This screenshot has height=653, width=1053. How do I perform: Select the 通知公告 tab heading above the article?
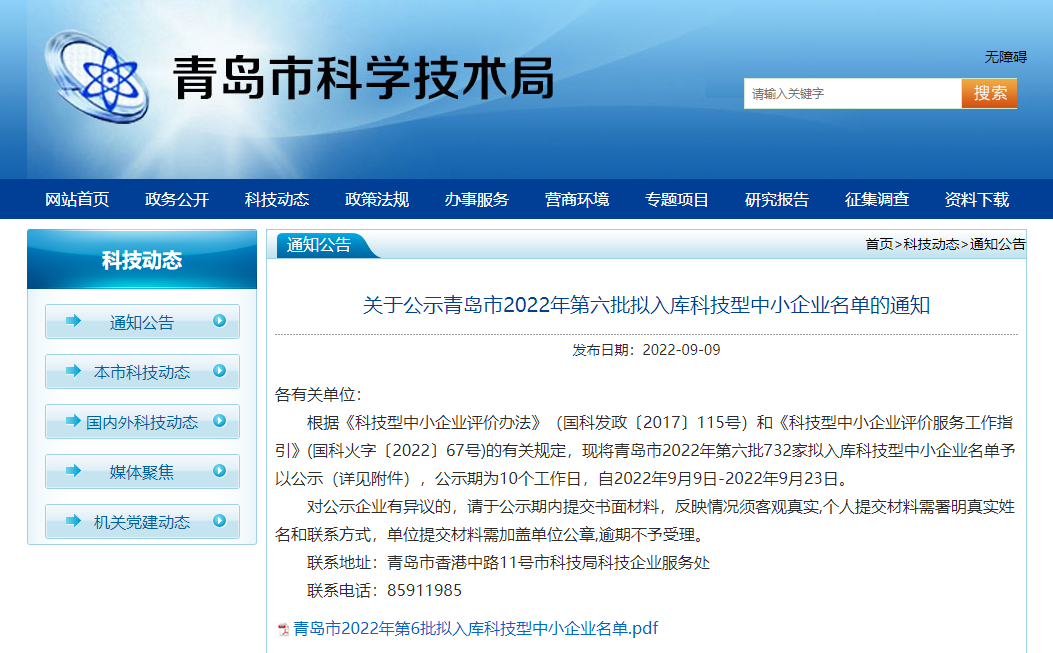319,245
